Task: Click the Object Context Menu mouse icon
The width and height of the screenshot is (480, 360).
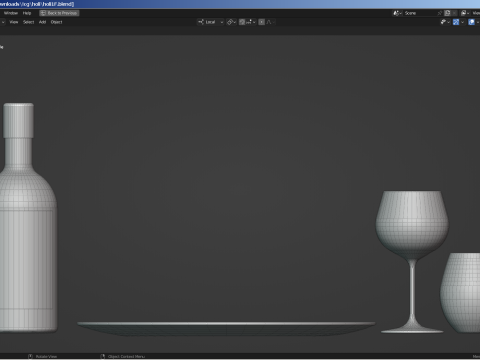Action: pyautogui.click(x=103, y=356)
